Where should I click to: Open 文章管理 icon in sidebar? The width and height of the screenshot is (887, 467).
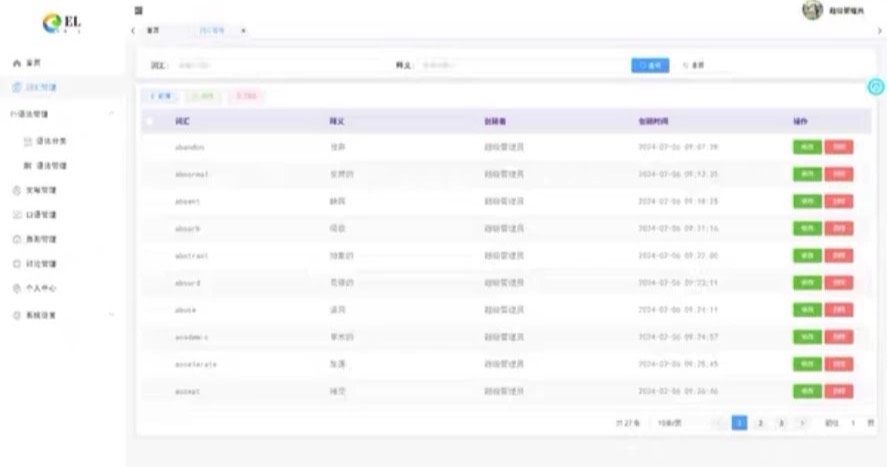(16, 190)
